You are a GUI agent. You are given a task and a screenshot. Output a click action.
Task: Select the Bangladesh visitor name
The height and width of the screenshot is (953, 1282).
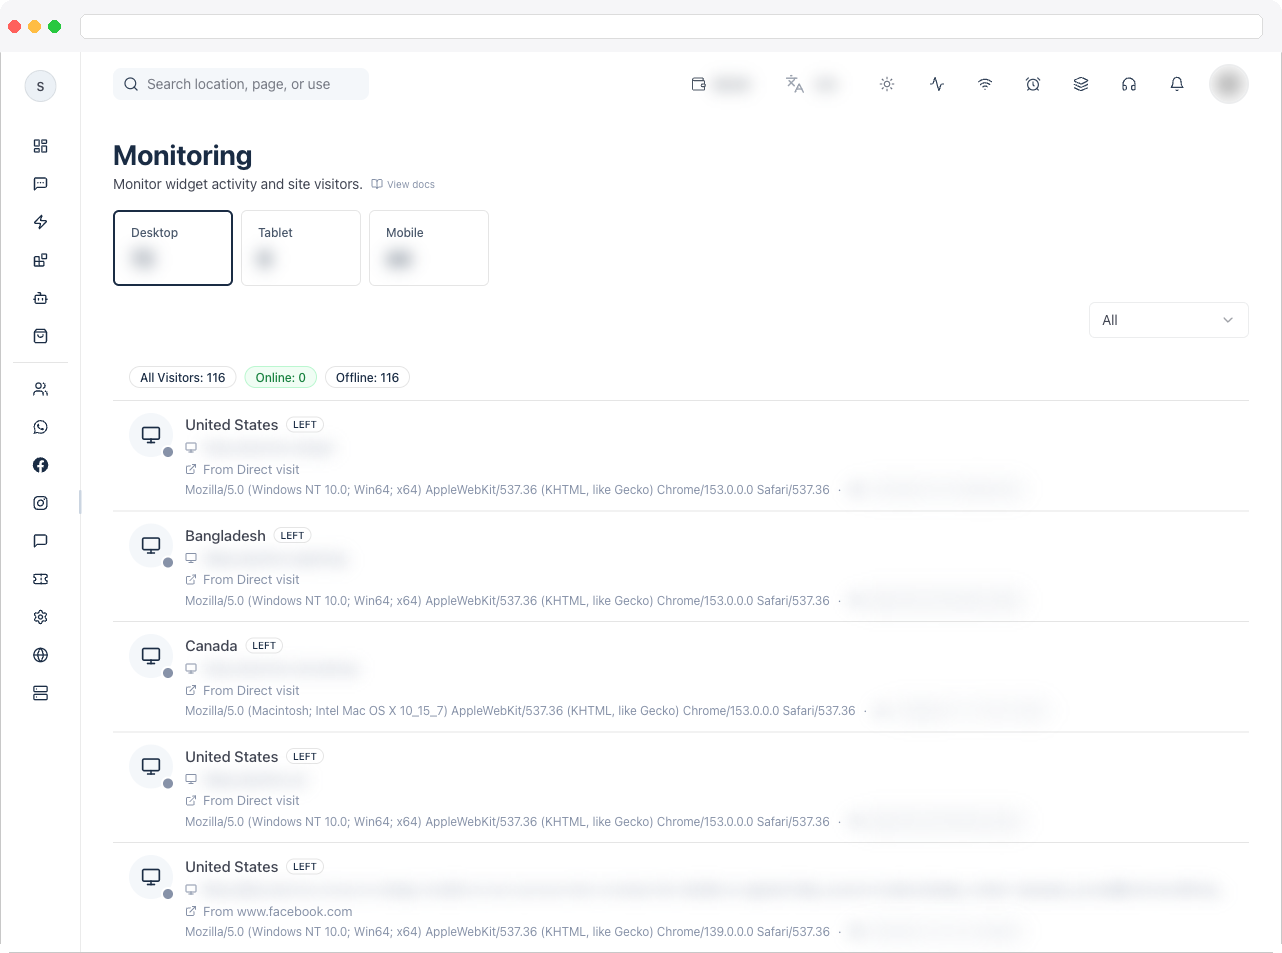point(225,536)
